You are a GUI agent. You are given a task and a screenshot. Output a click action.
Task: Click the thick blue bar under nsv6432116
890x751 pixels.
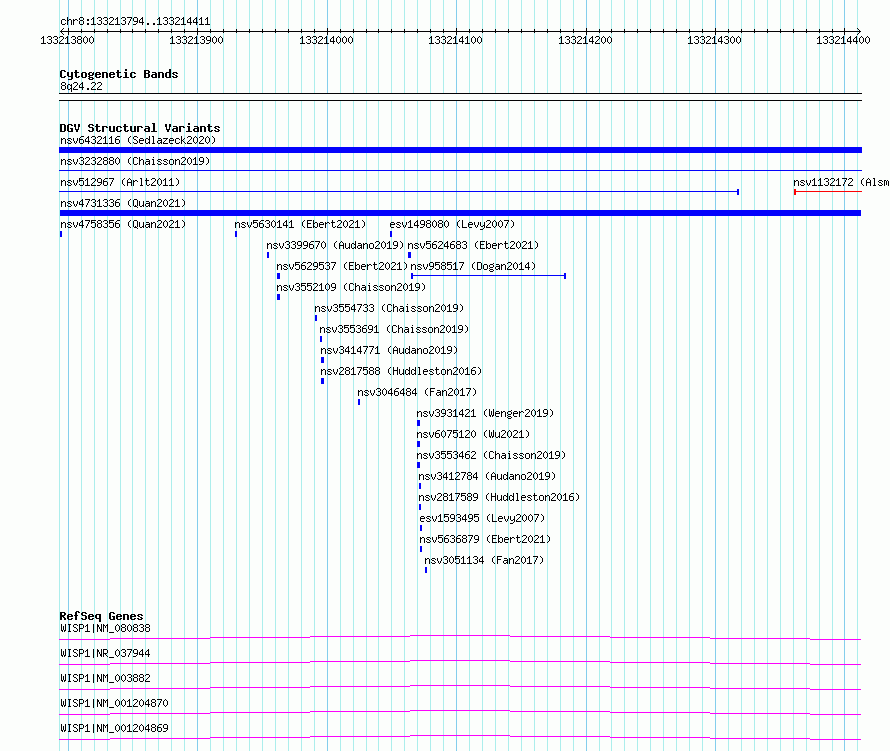(x=460, y=150)
